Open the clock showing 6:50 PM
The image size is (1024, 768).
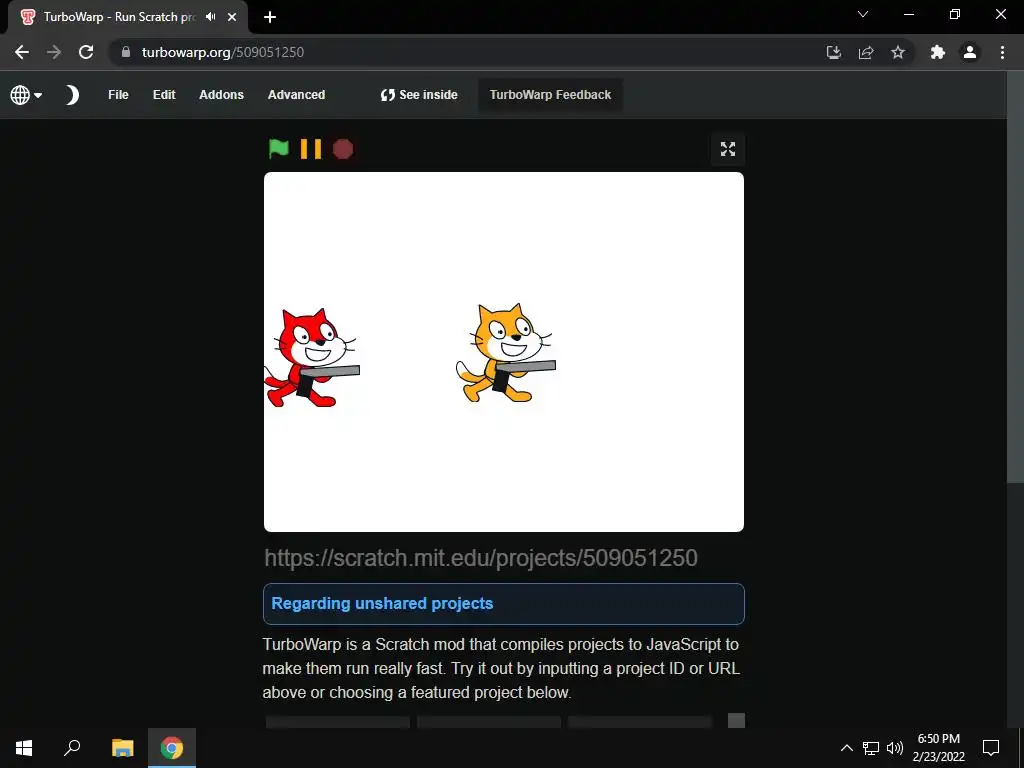938,748
